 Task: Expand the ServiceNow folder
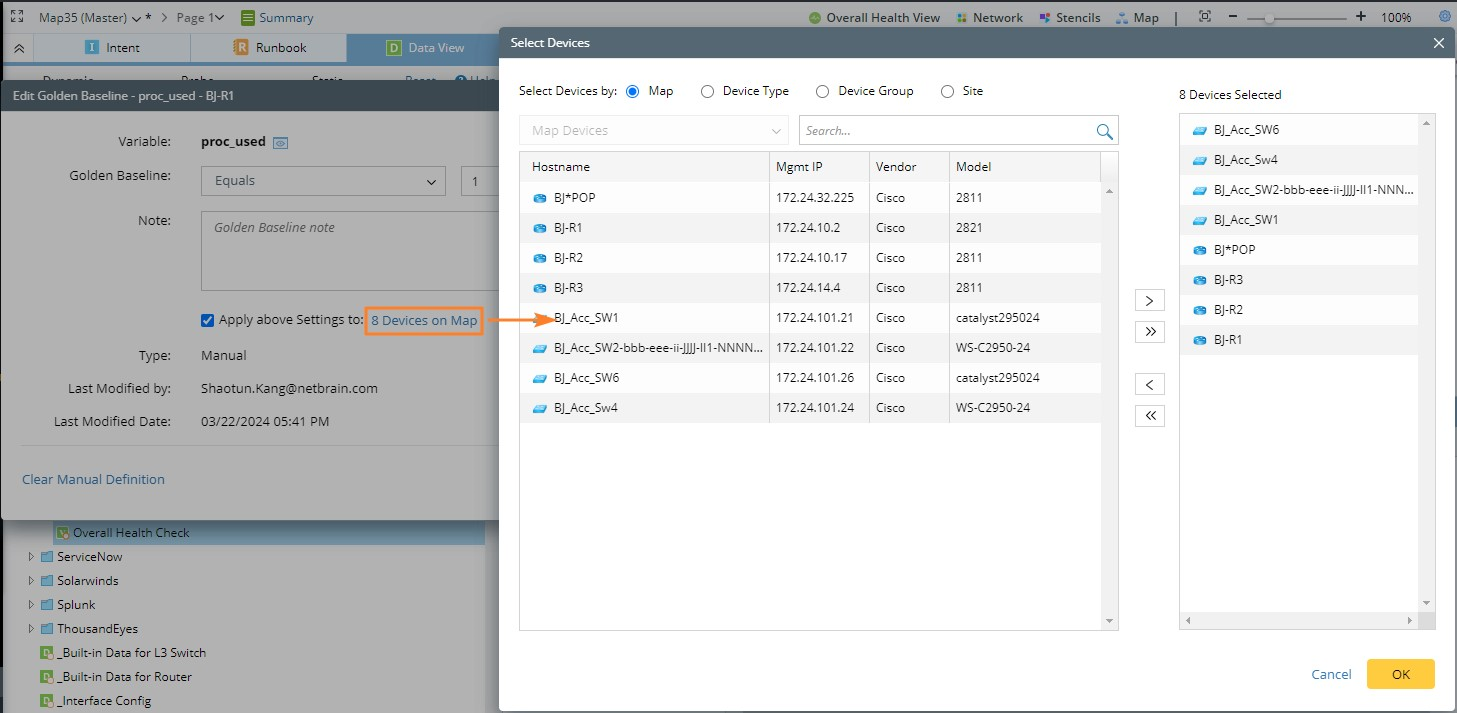click(x=31, y=556)
